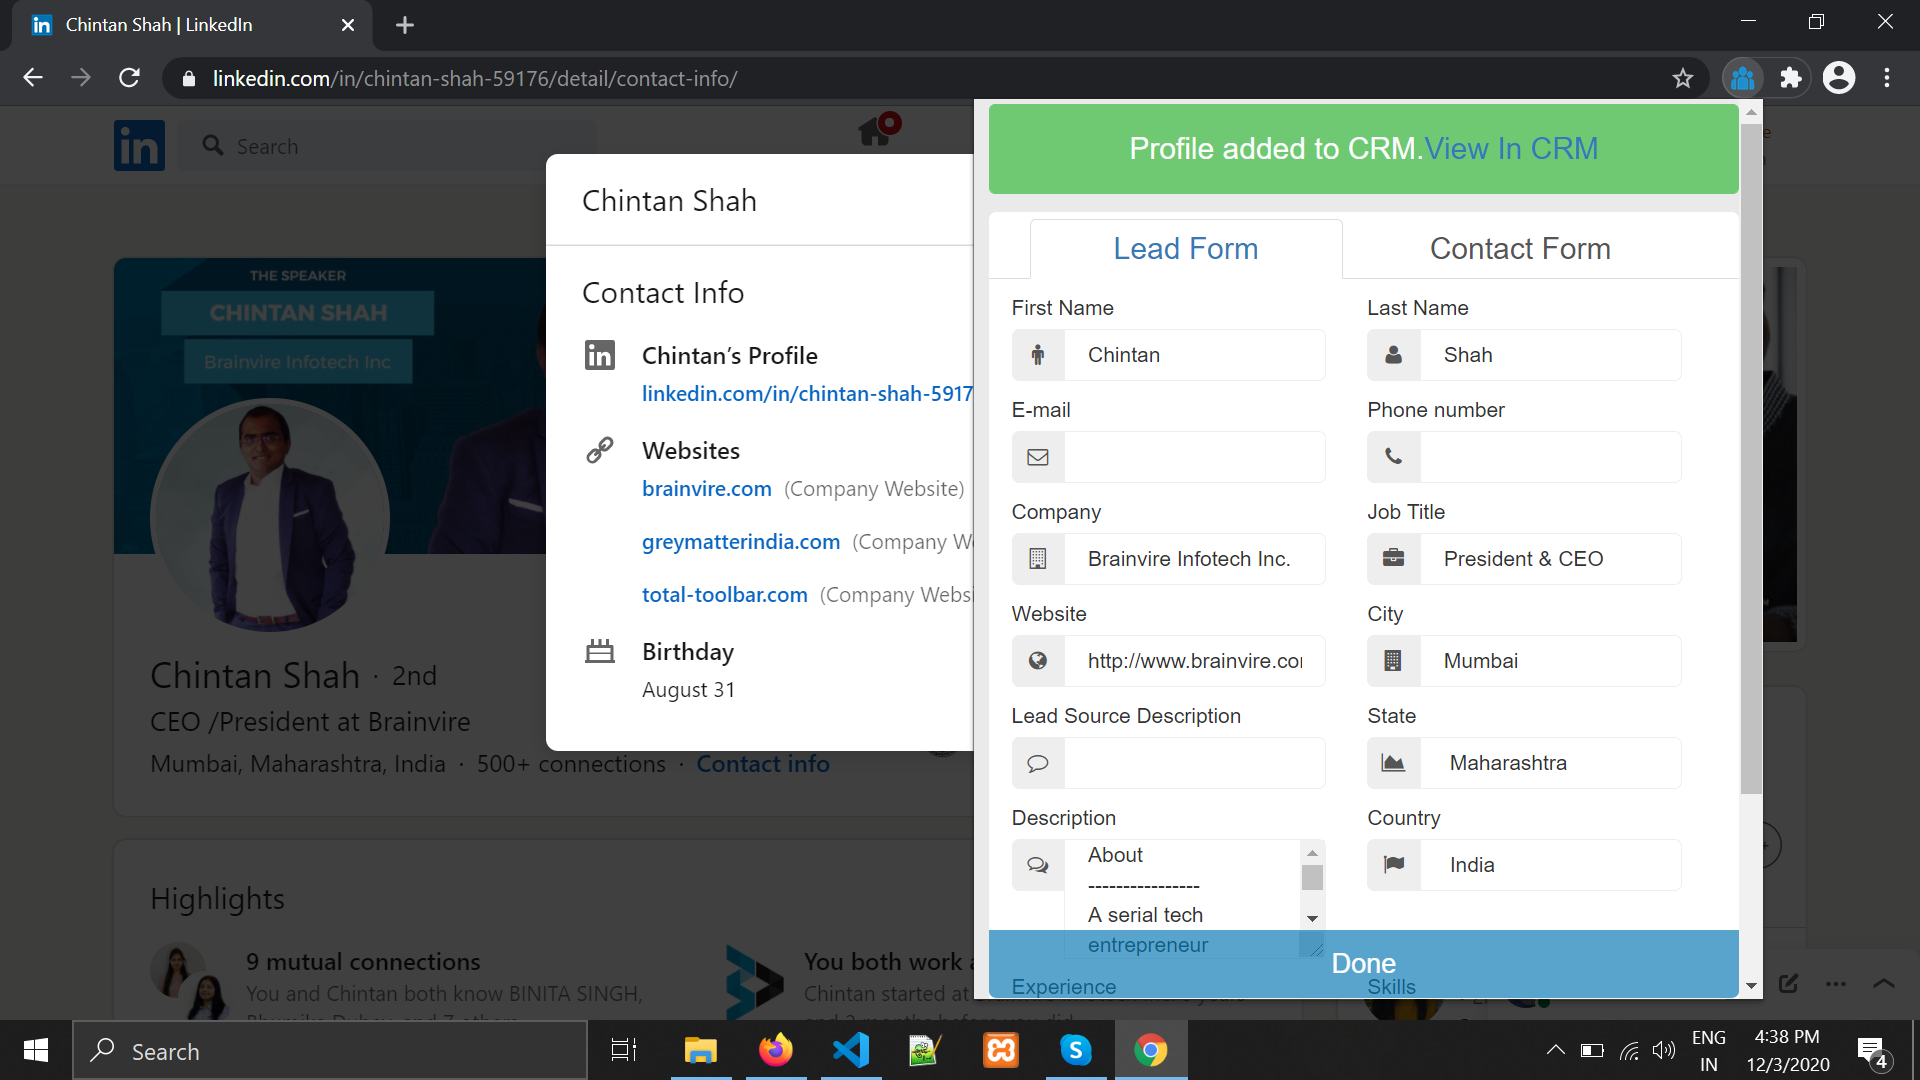Click View In CRM link
This screenshot has width=1920, height=1080.
click(x=1511, y=148)
